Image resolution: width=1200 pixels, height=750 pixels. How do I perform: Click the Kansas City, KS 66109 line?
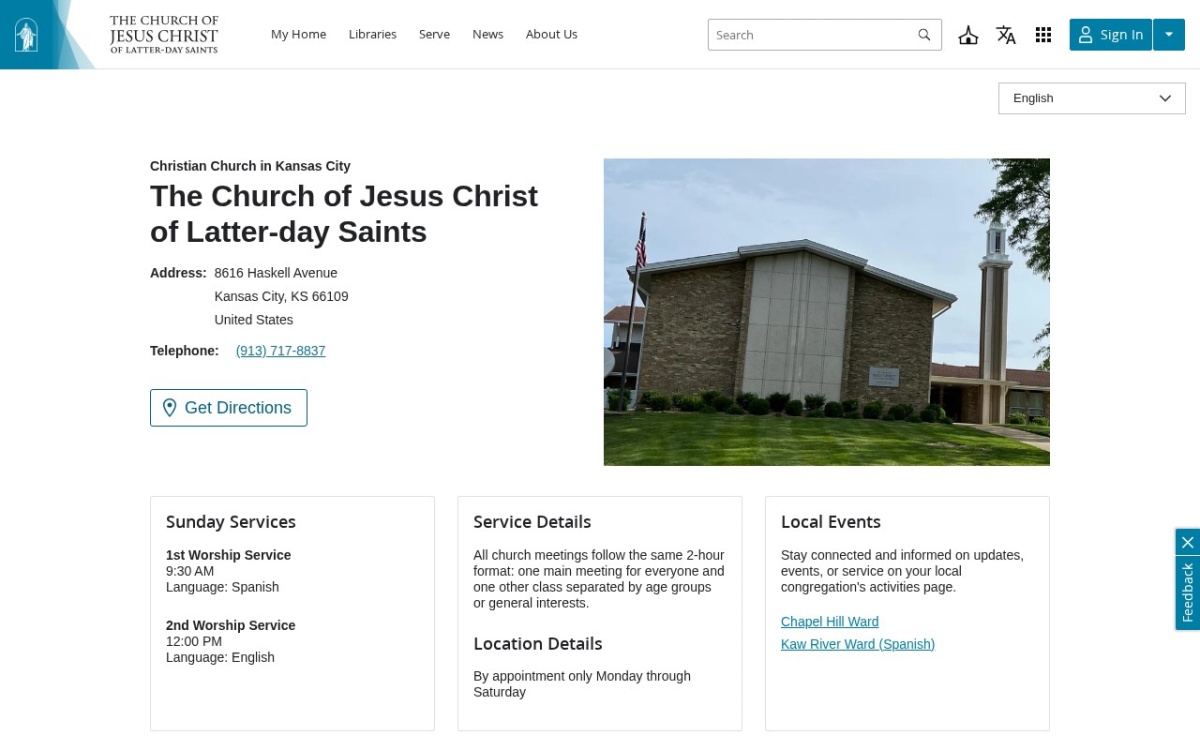pos(281,297)
